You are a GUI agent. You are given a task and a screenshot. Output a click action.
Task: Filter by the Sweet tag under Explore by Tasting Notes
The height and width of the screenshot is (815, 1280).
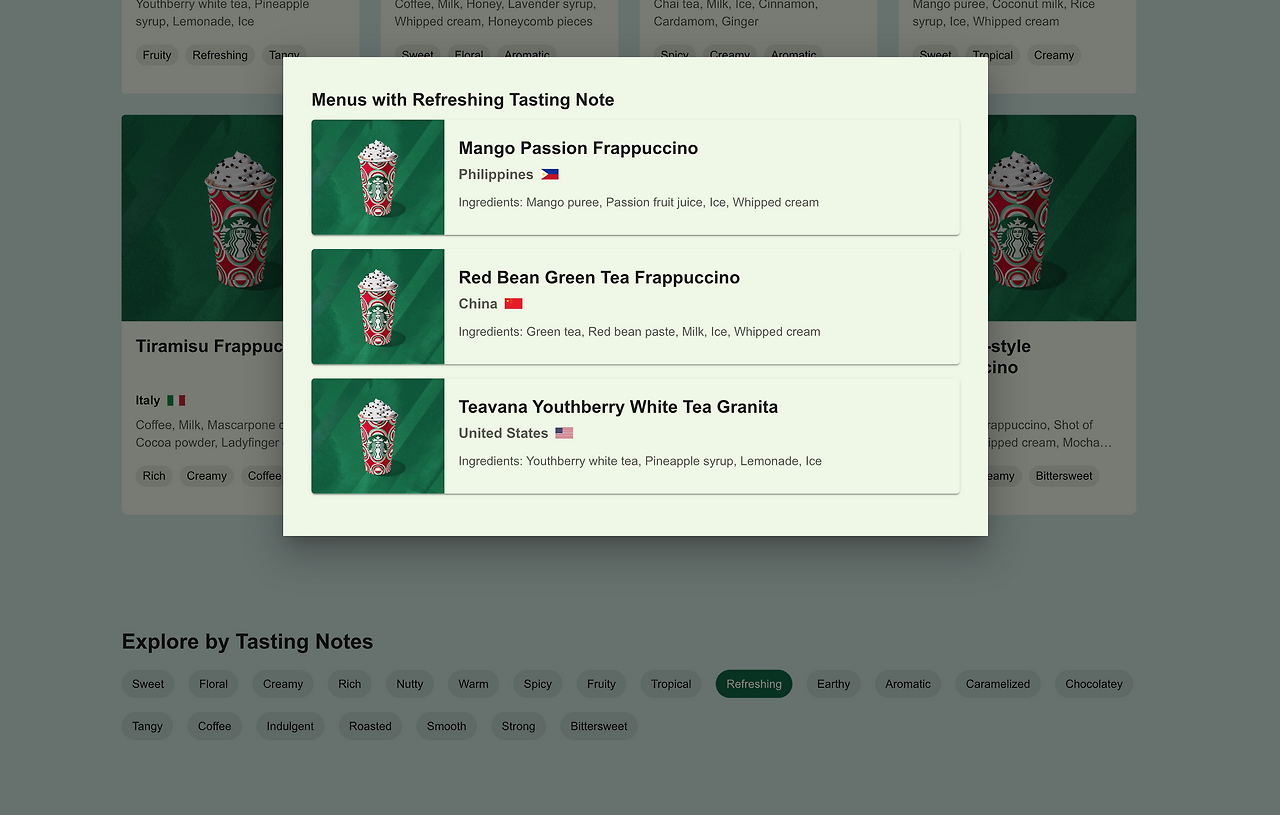(x=148, y=684)
